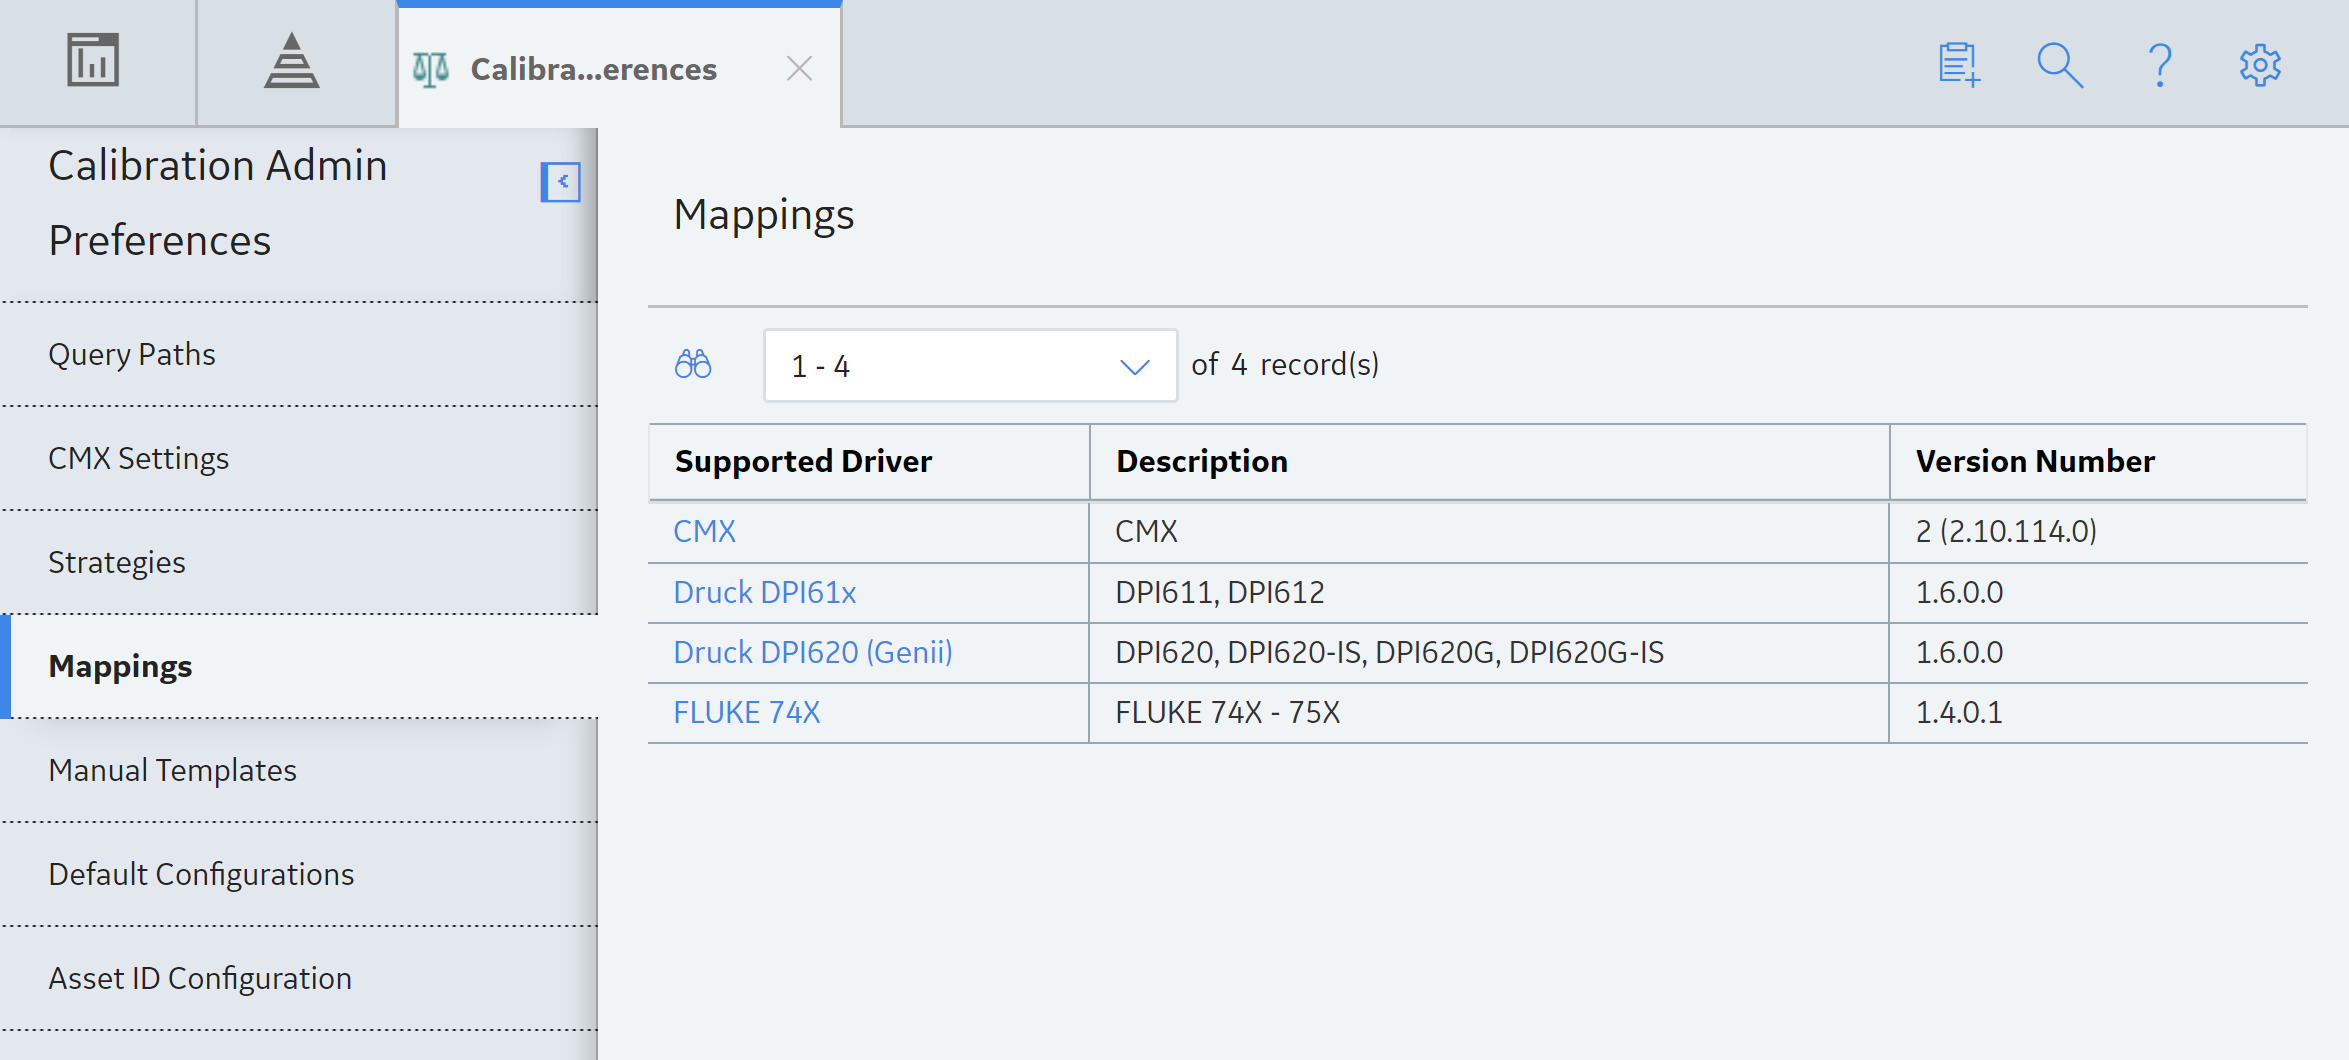This screenshot has width=2349, height=1060.
Task: Click the 'of 4 record(s)' text
Action: (1285, 364)
